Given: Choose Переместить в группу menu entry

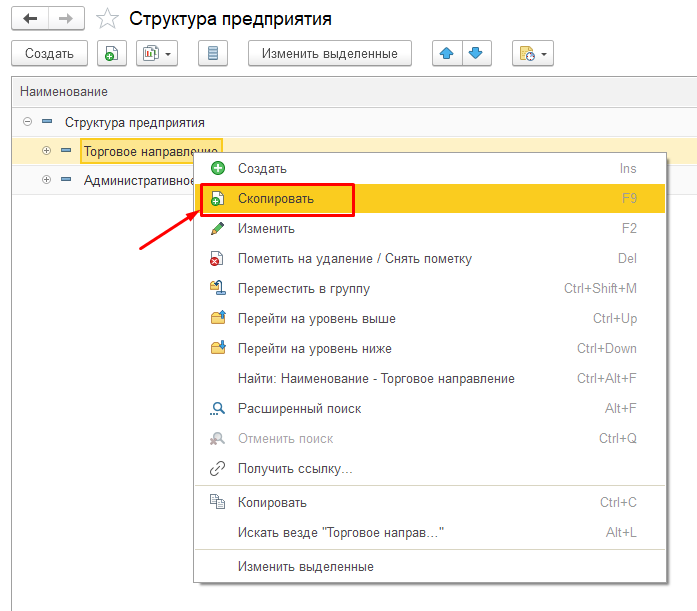Looking at the screenshot, I should coord(430,288).
